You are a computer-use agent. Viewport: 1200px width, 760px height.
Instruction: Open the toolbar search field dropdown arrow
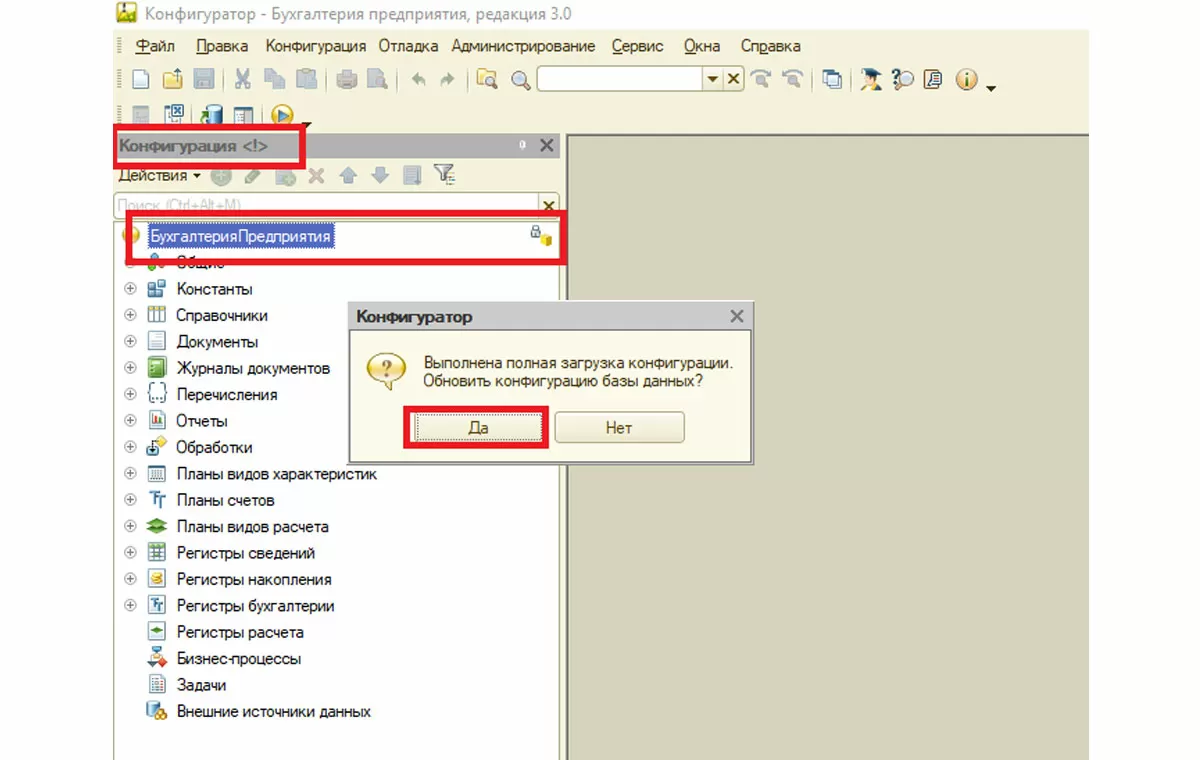tap(713, 80)
